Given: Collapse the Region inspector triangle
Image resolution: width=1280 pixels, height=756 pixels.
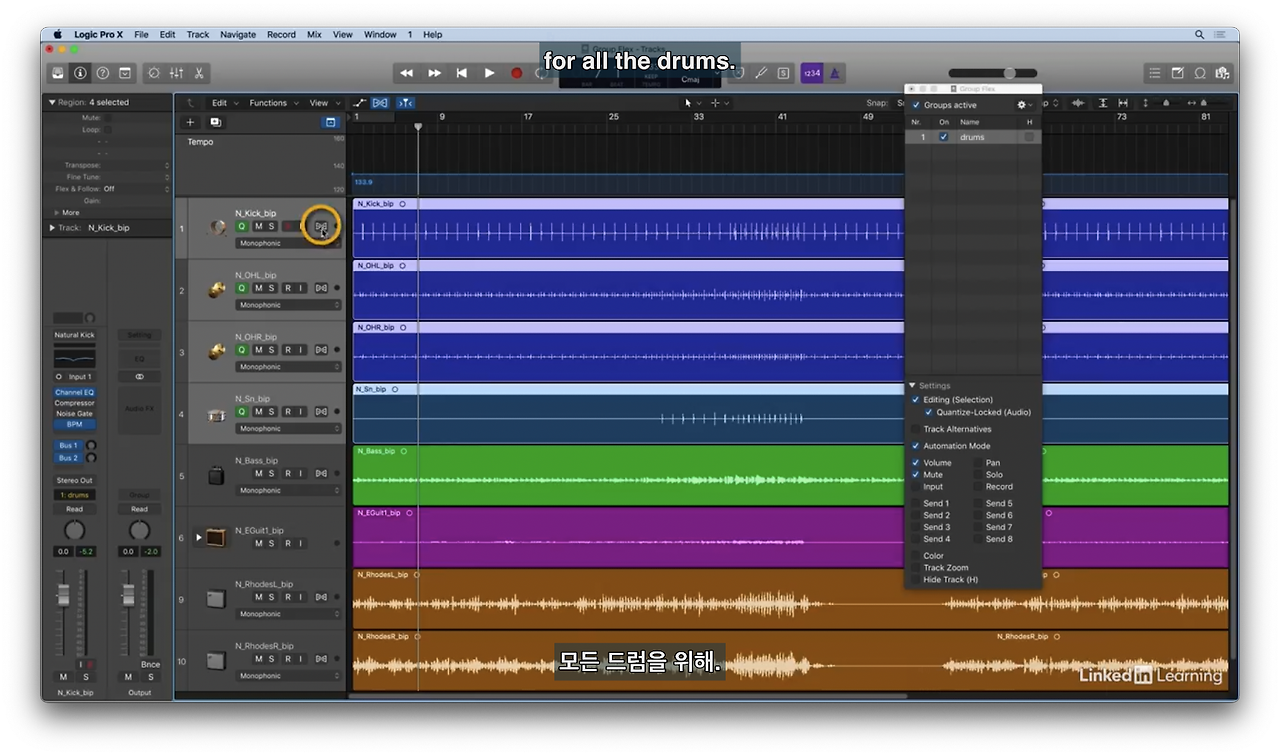Looking at the screenshot, I should click(x=52, y=102).
